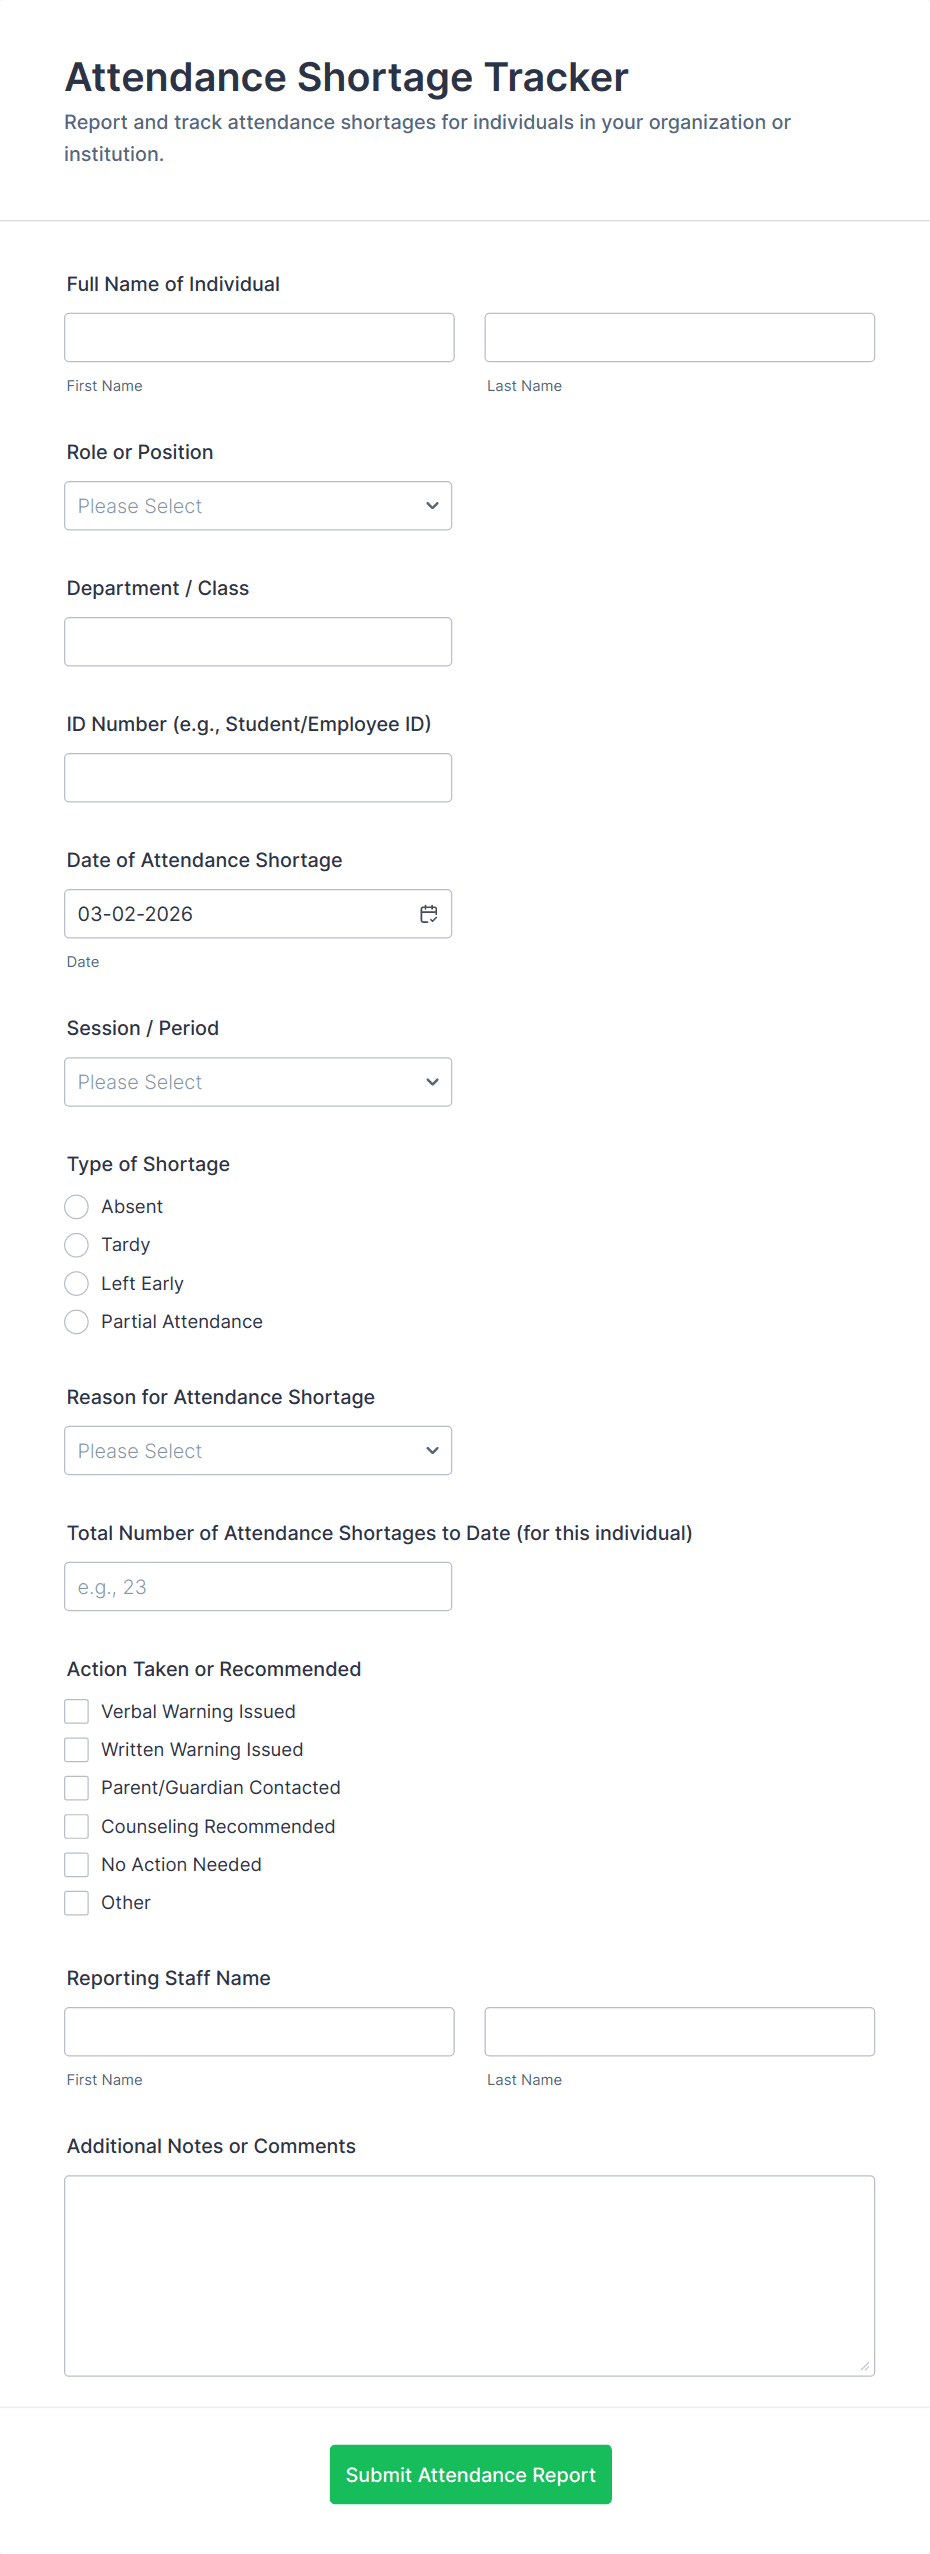The height and width of the screenshot is (2554, 930).
Task: Choose Tardy as shortage type
Action: (x=77, y=1245)
